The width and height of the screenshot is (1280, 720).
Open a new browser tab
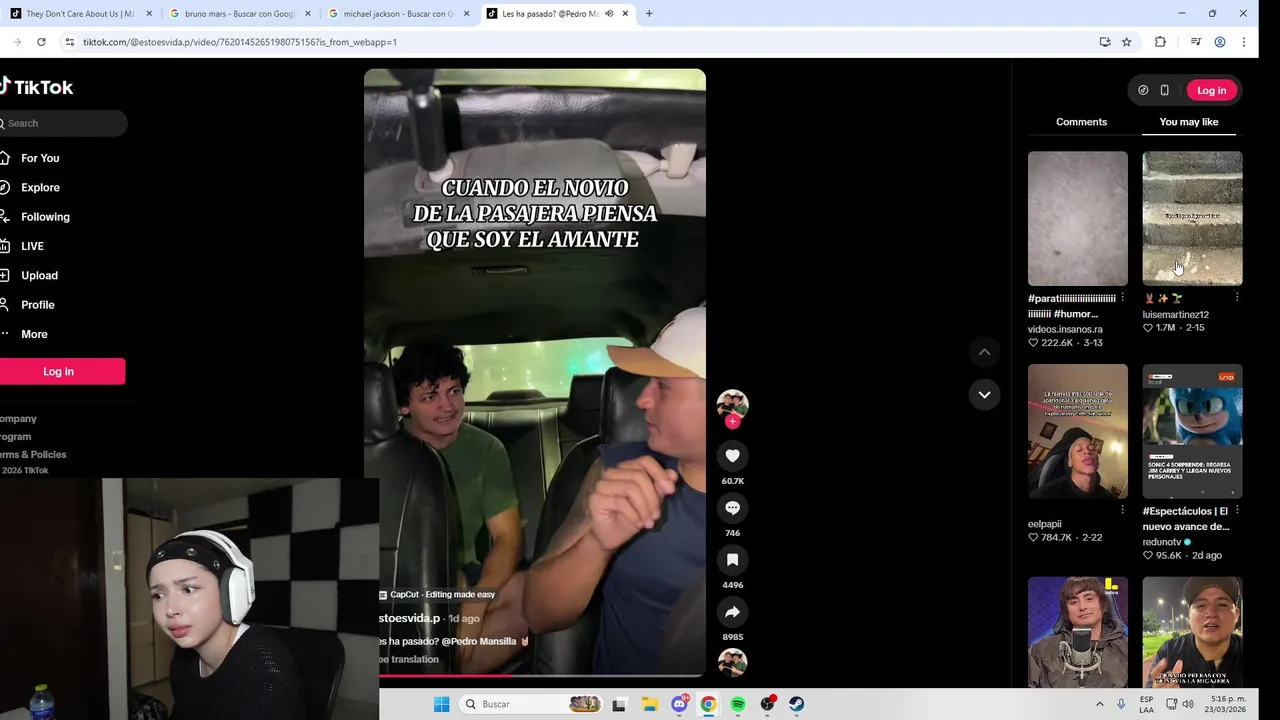(x=649, y=14)
